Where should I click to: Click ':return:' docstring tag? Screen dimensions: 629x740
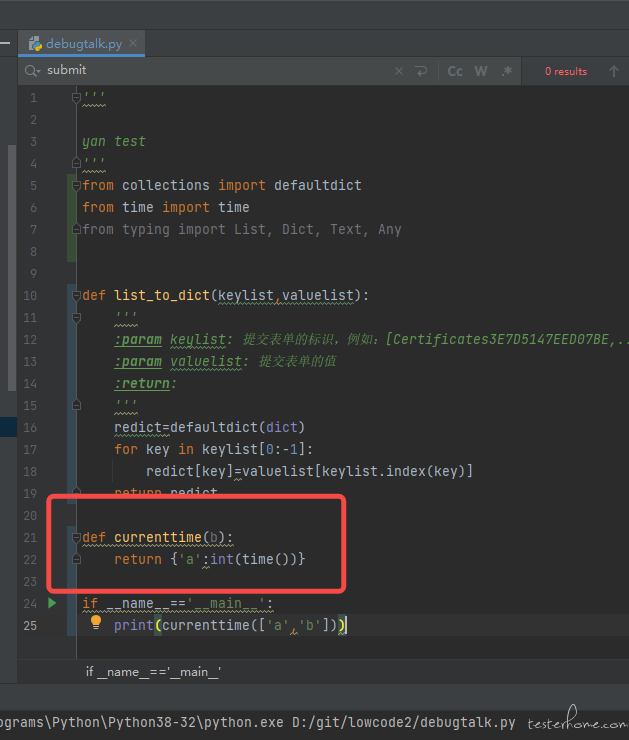coord(145,384)
